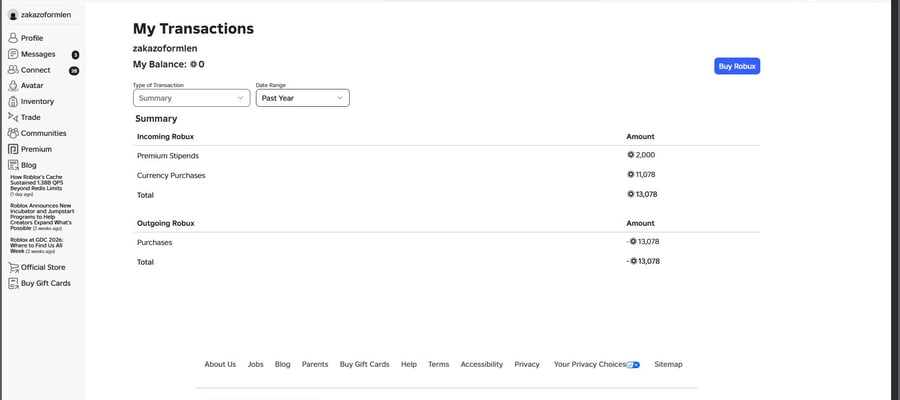Click zakazoformlen username in the sidebar
Screen dimensions: 900x400
coord(46,15)
